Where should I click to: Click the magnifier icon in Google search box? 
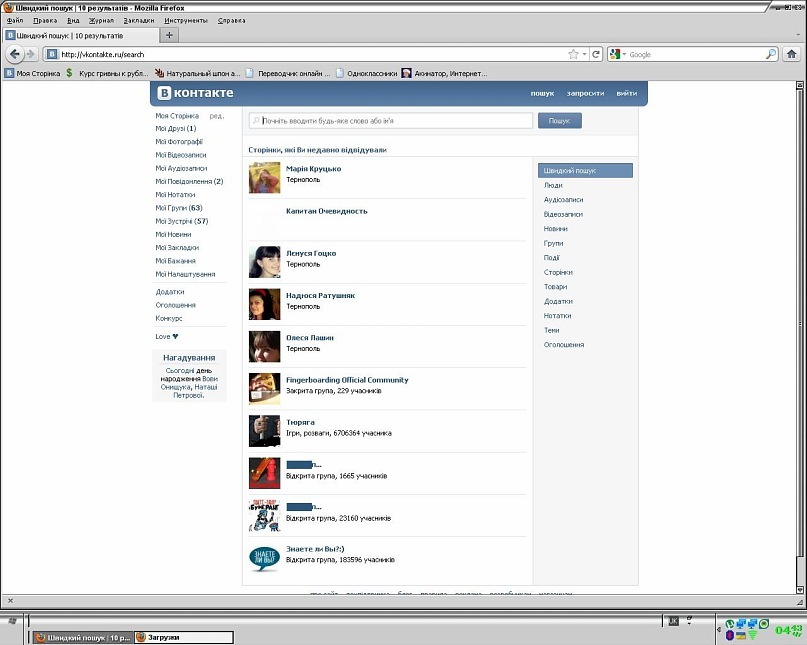coord(770,54)
